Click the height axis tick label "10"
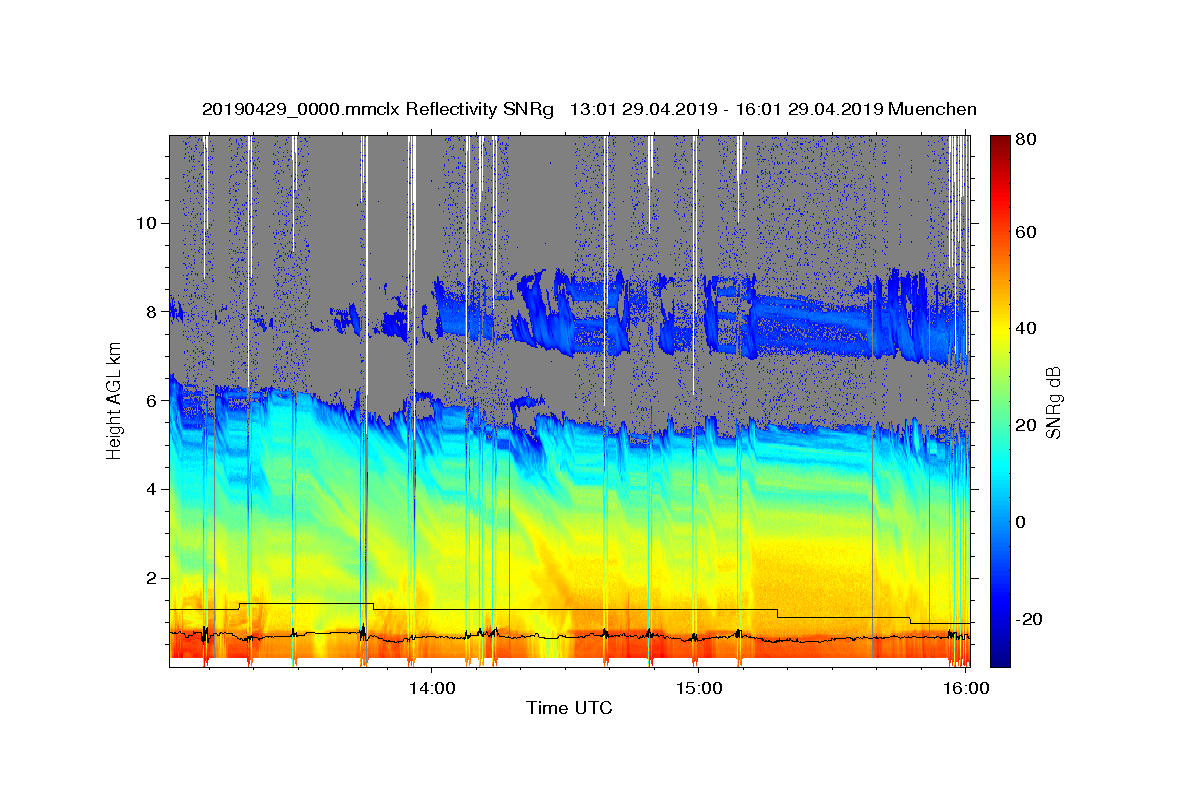The width and height of the screenshot is (1200, 800). pos(145,222)
